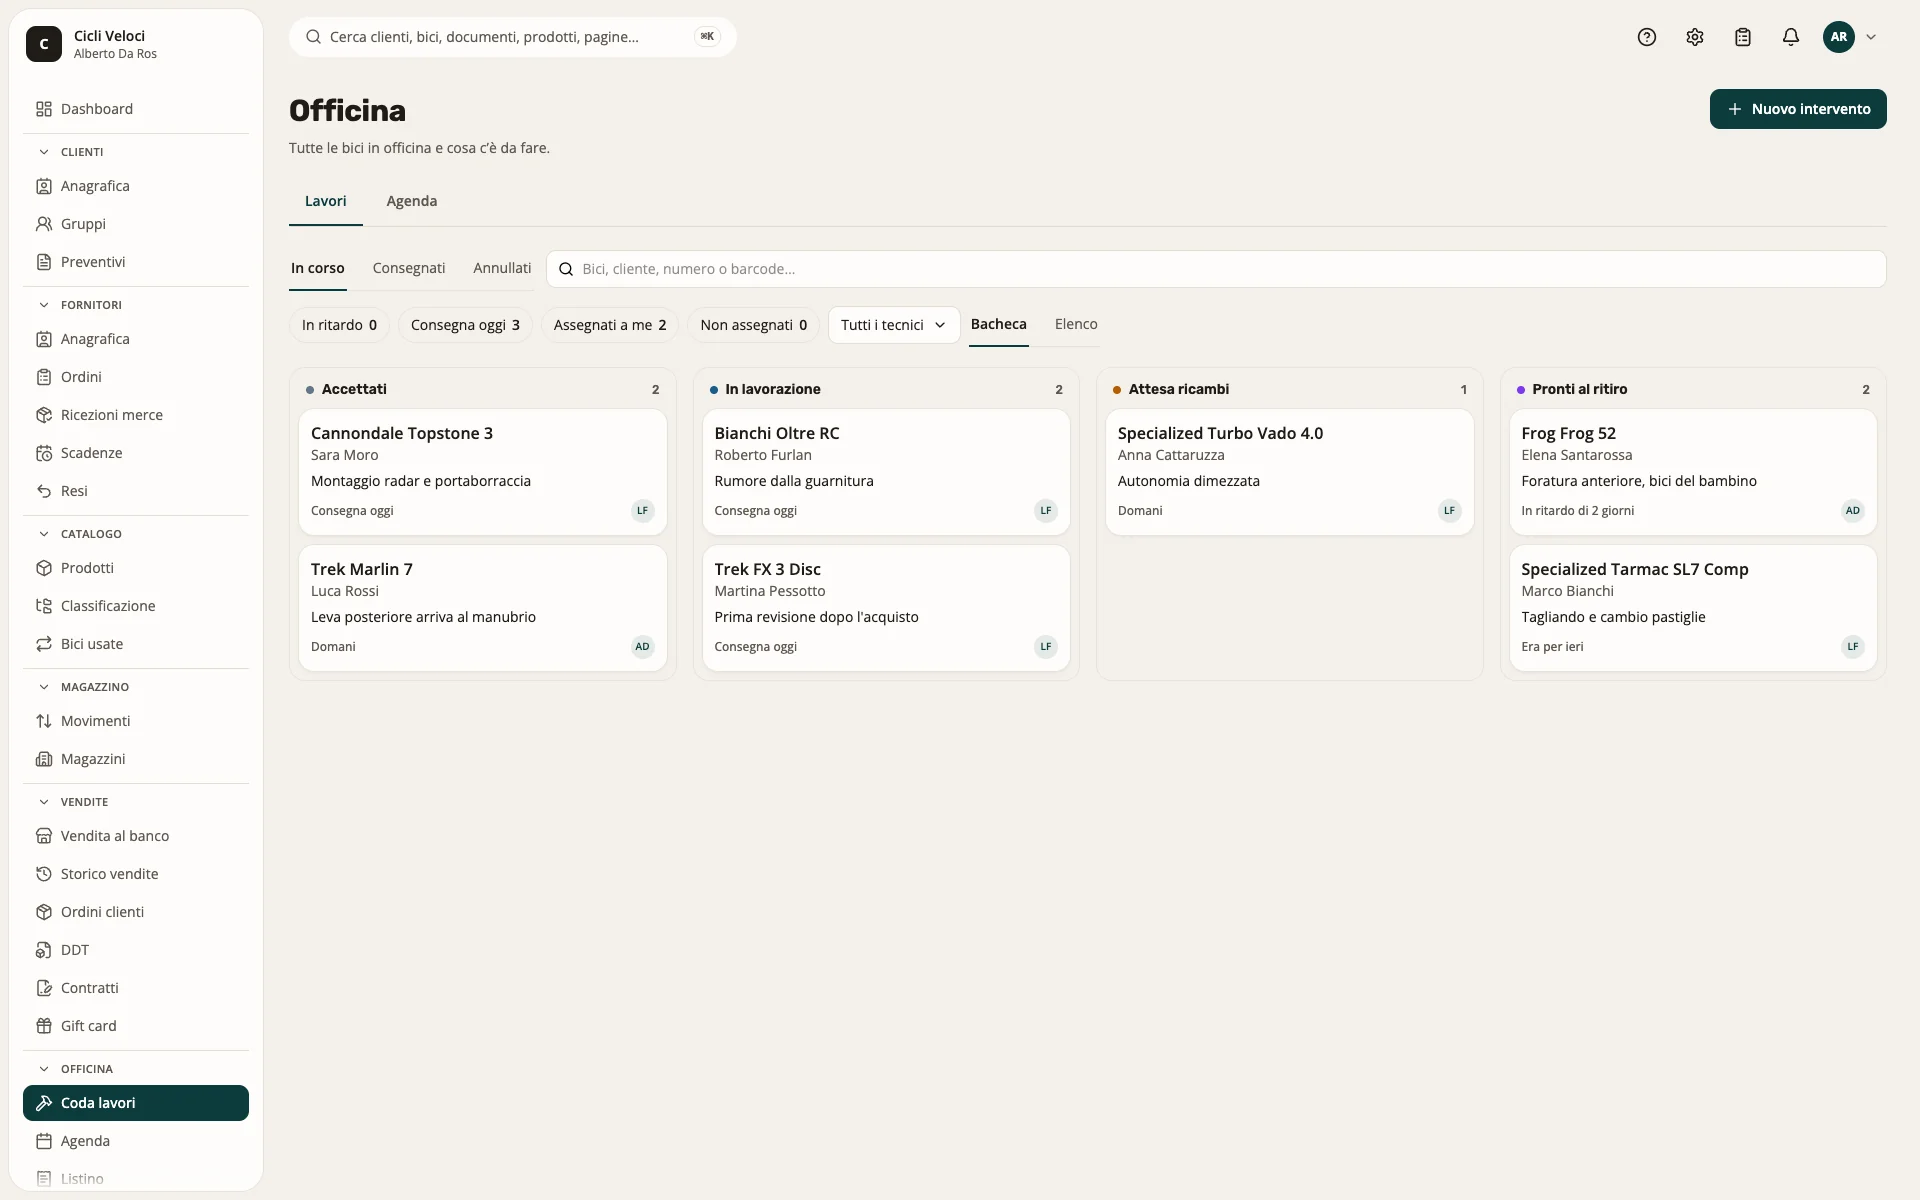Open the Tutti i tecnici dropdown
This screenshot has height=1200, width=1920.
pyautogui.click(x=893, y=325)
